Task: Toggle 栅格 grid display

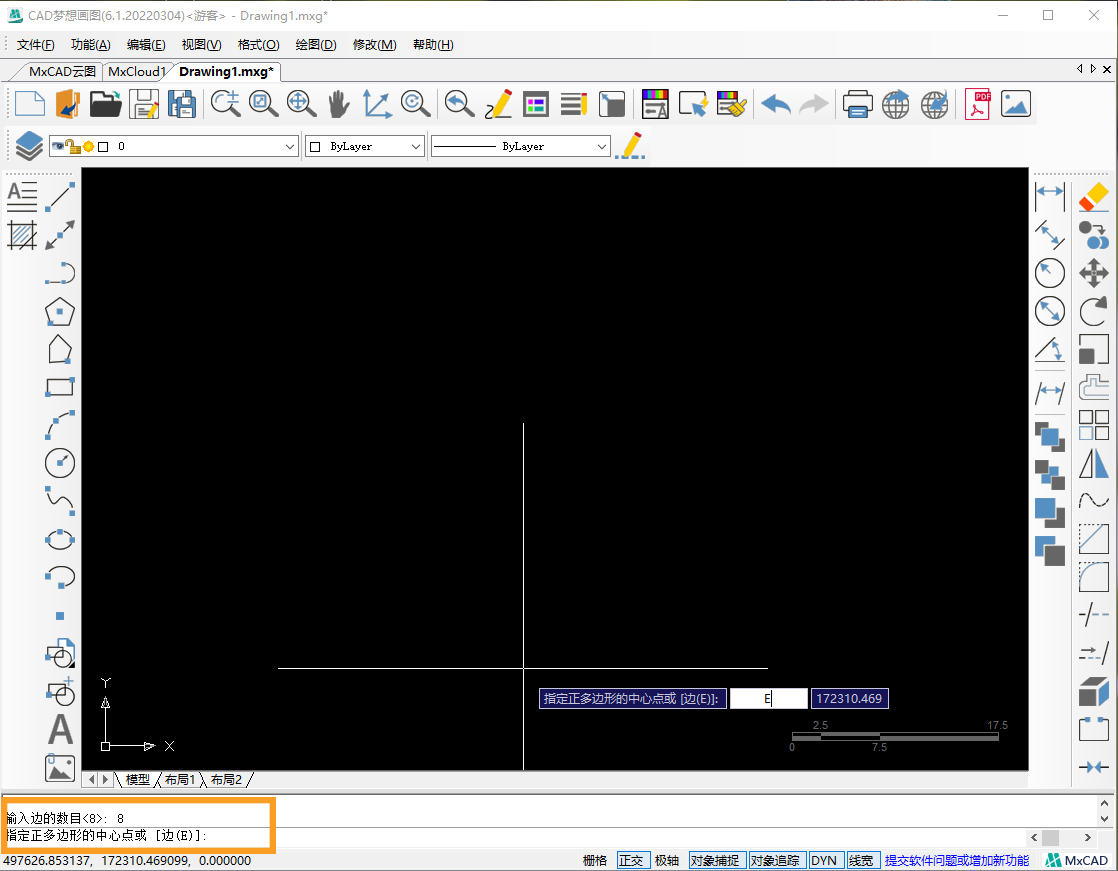Action: 595,861
